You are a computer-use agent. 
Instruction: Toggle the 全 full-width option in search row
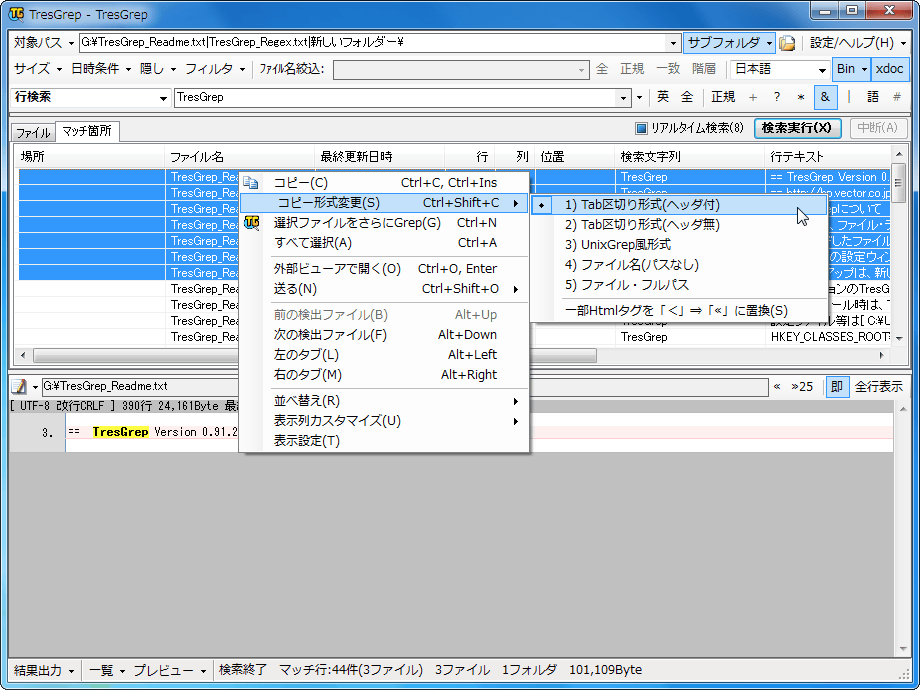click(x=686, y=97)
